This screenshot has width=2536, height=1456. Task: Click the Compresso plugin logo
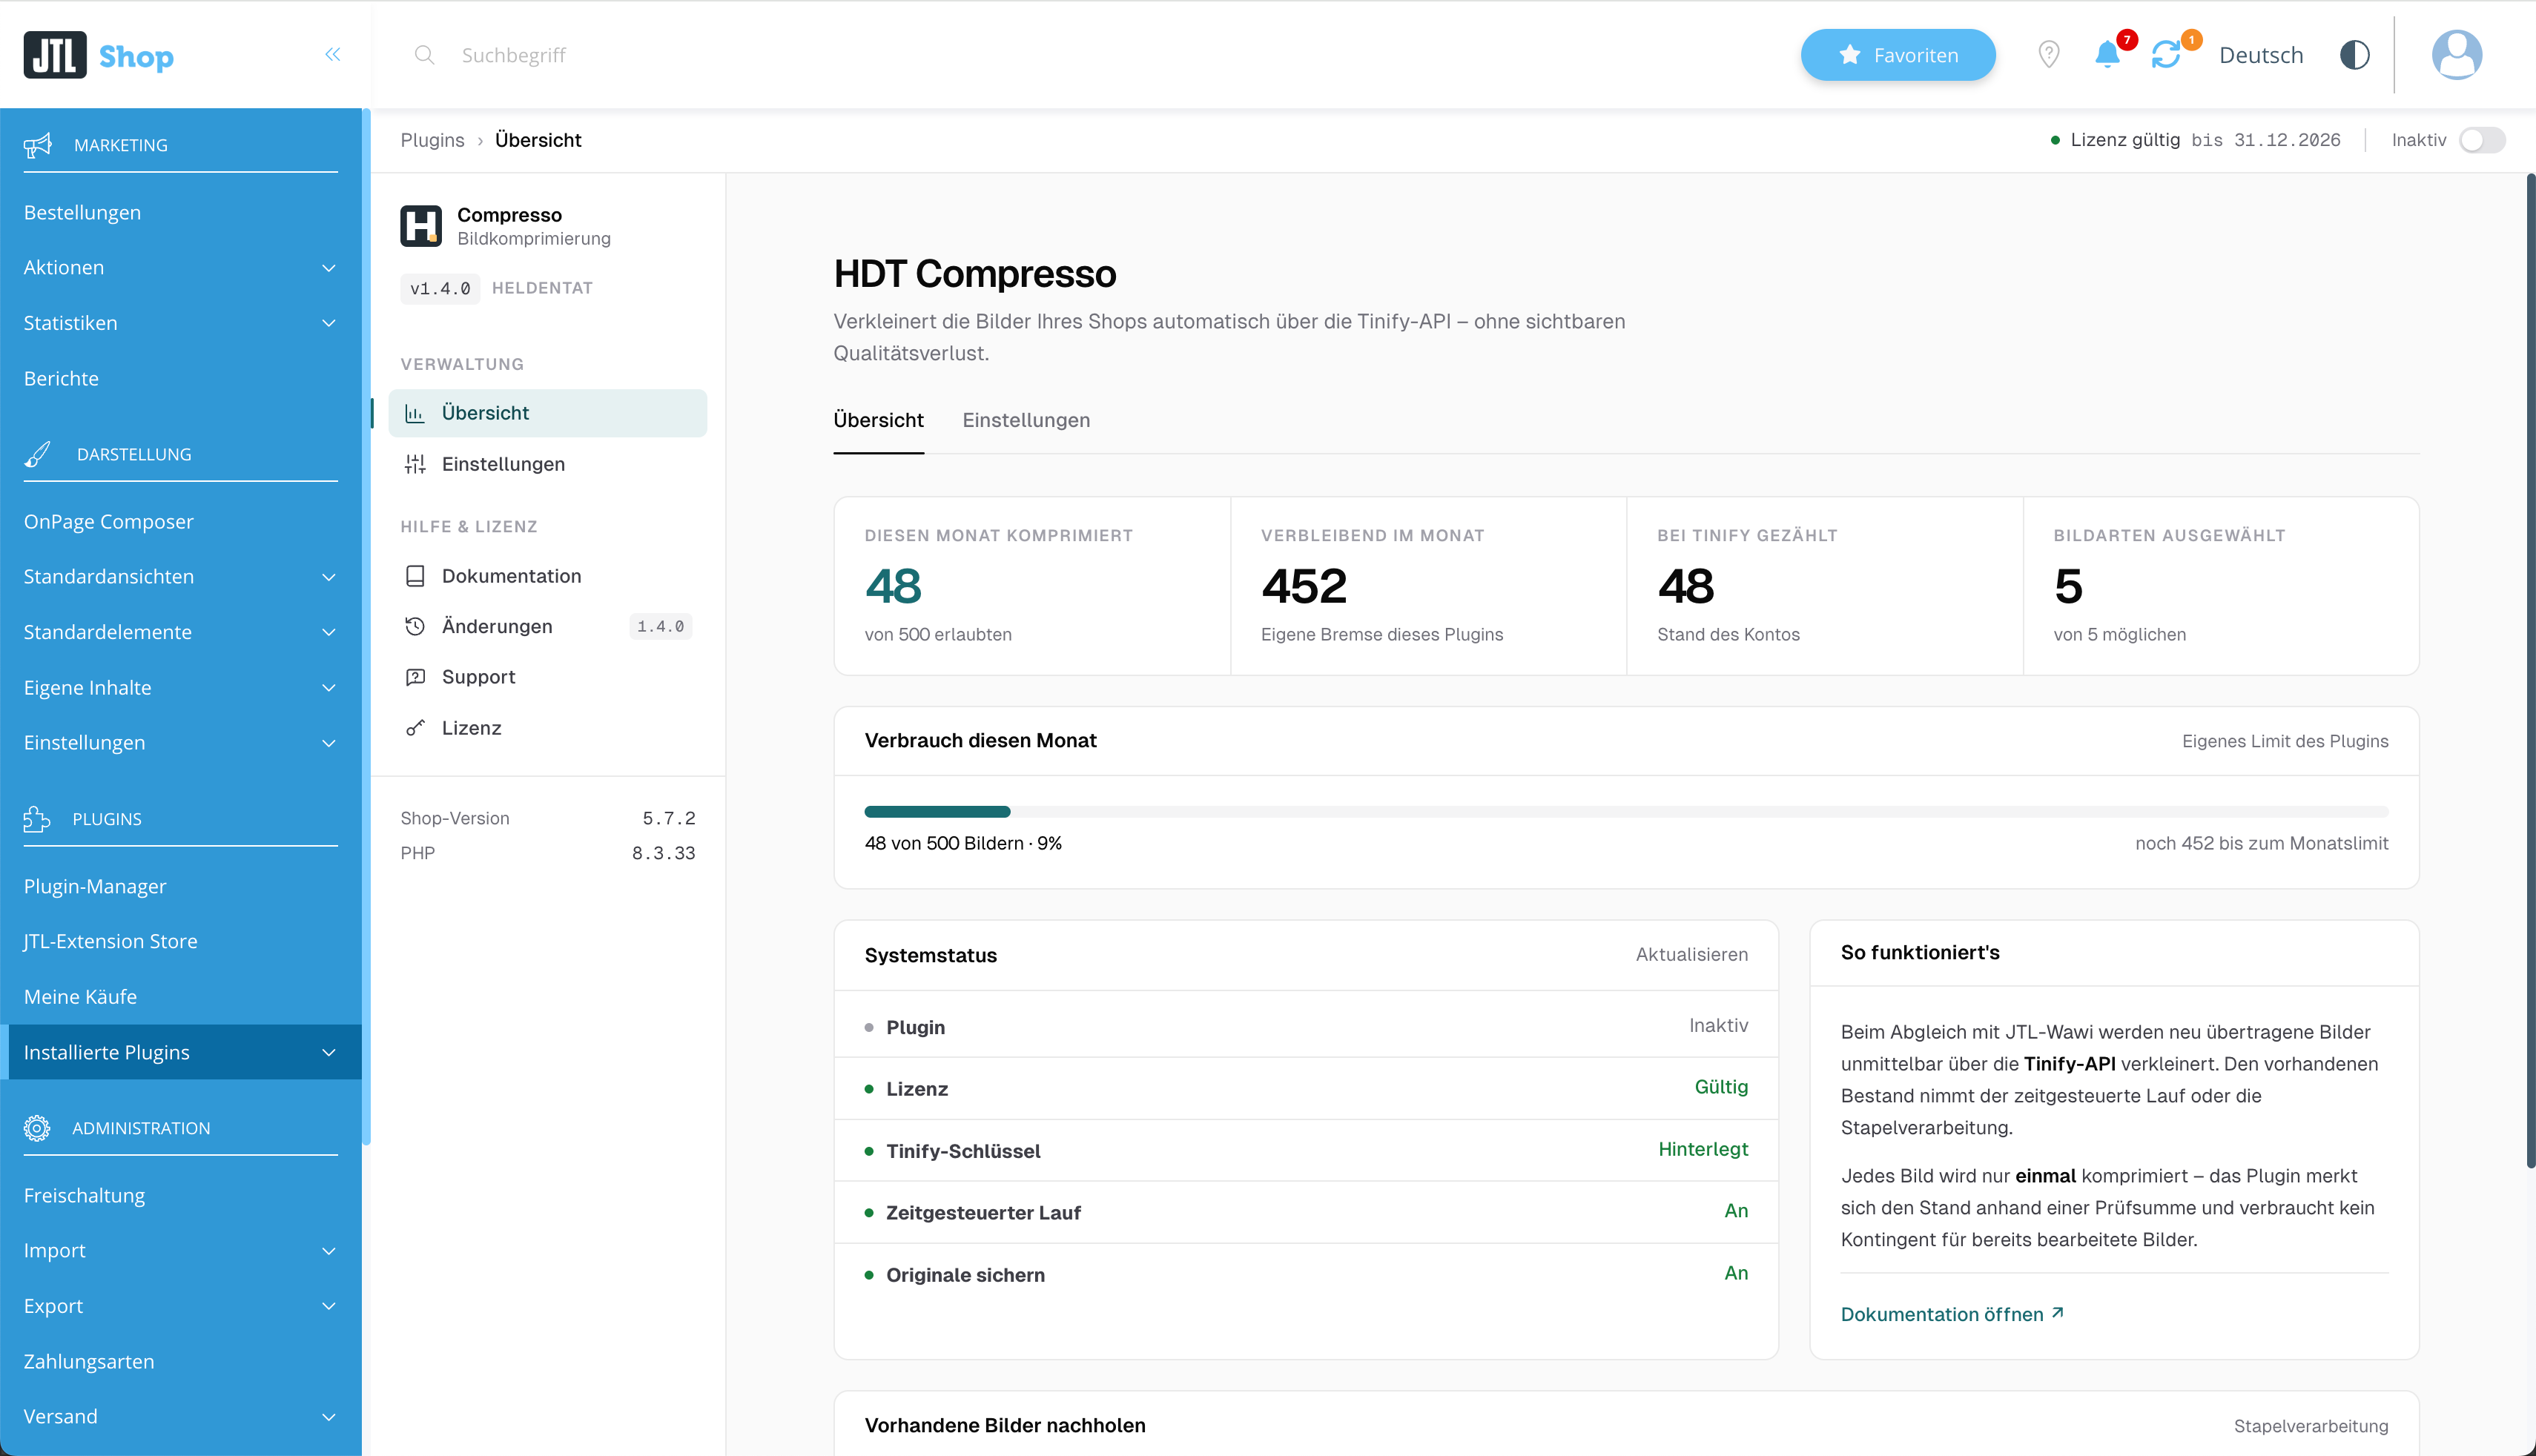(x=421, y=226)
